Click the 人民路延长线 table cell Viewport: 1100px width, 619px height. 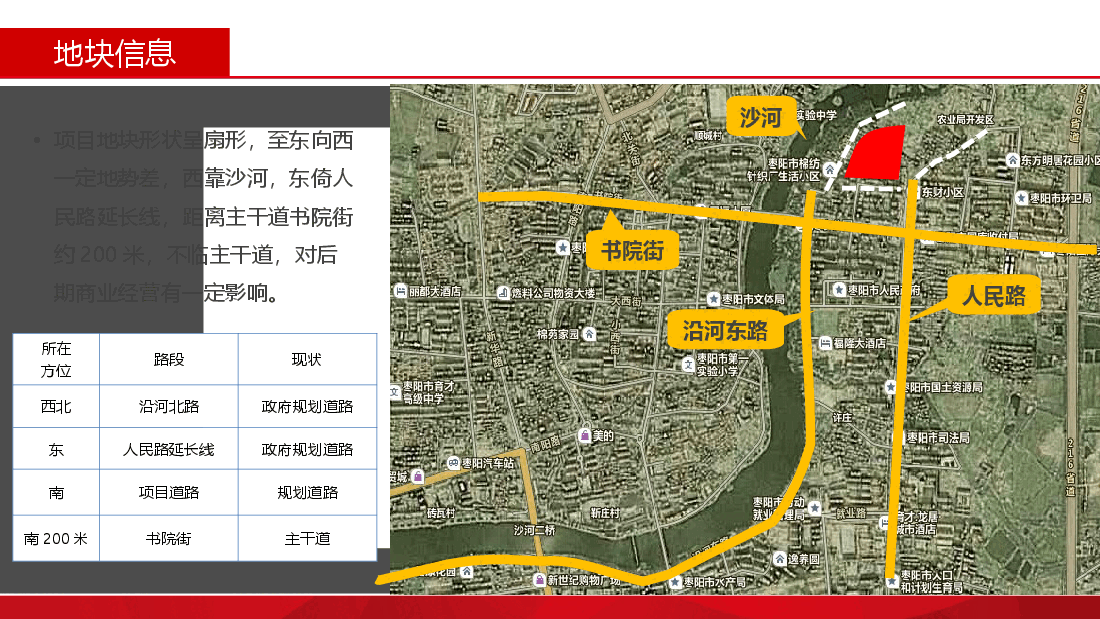[x=168, y=449]
